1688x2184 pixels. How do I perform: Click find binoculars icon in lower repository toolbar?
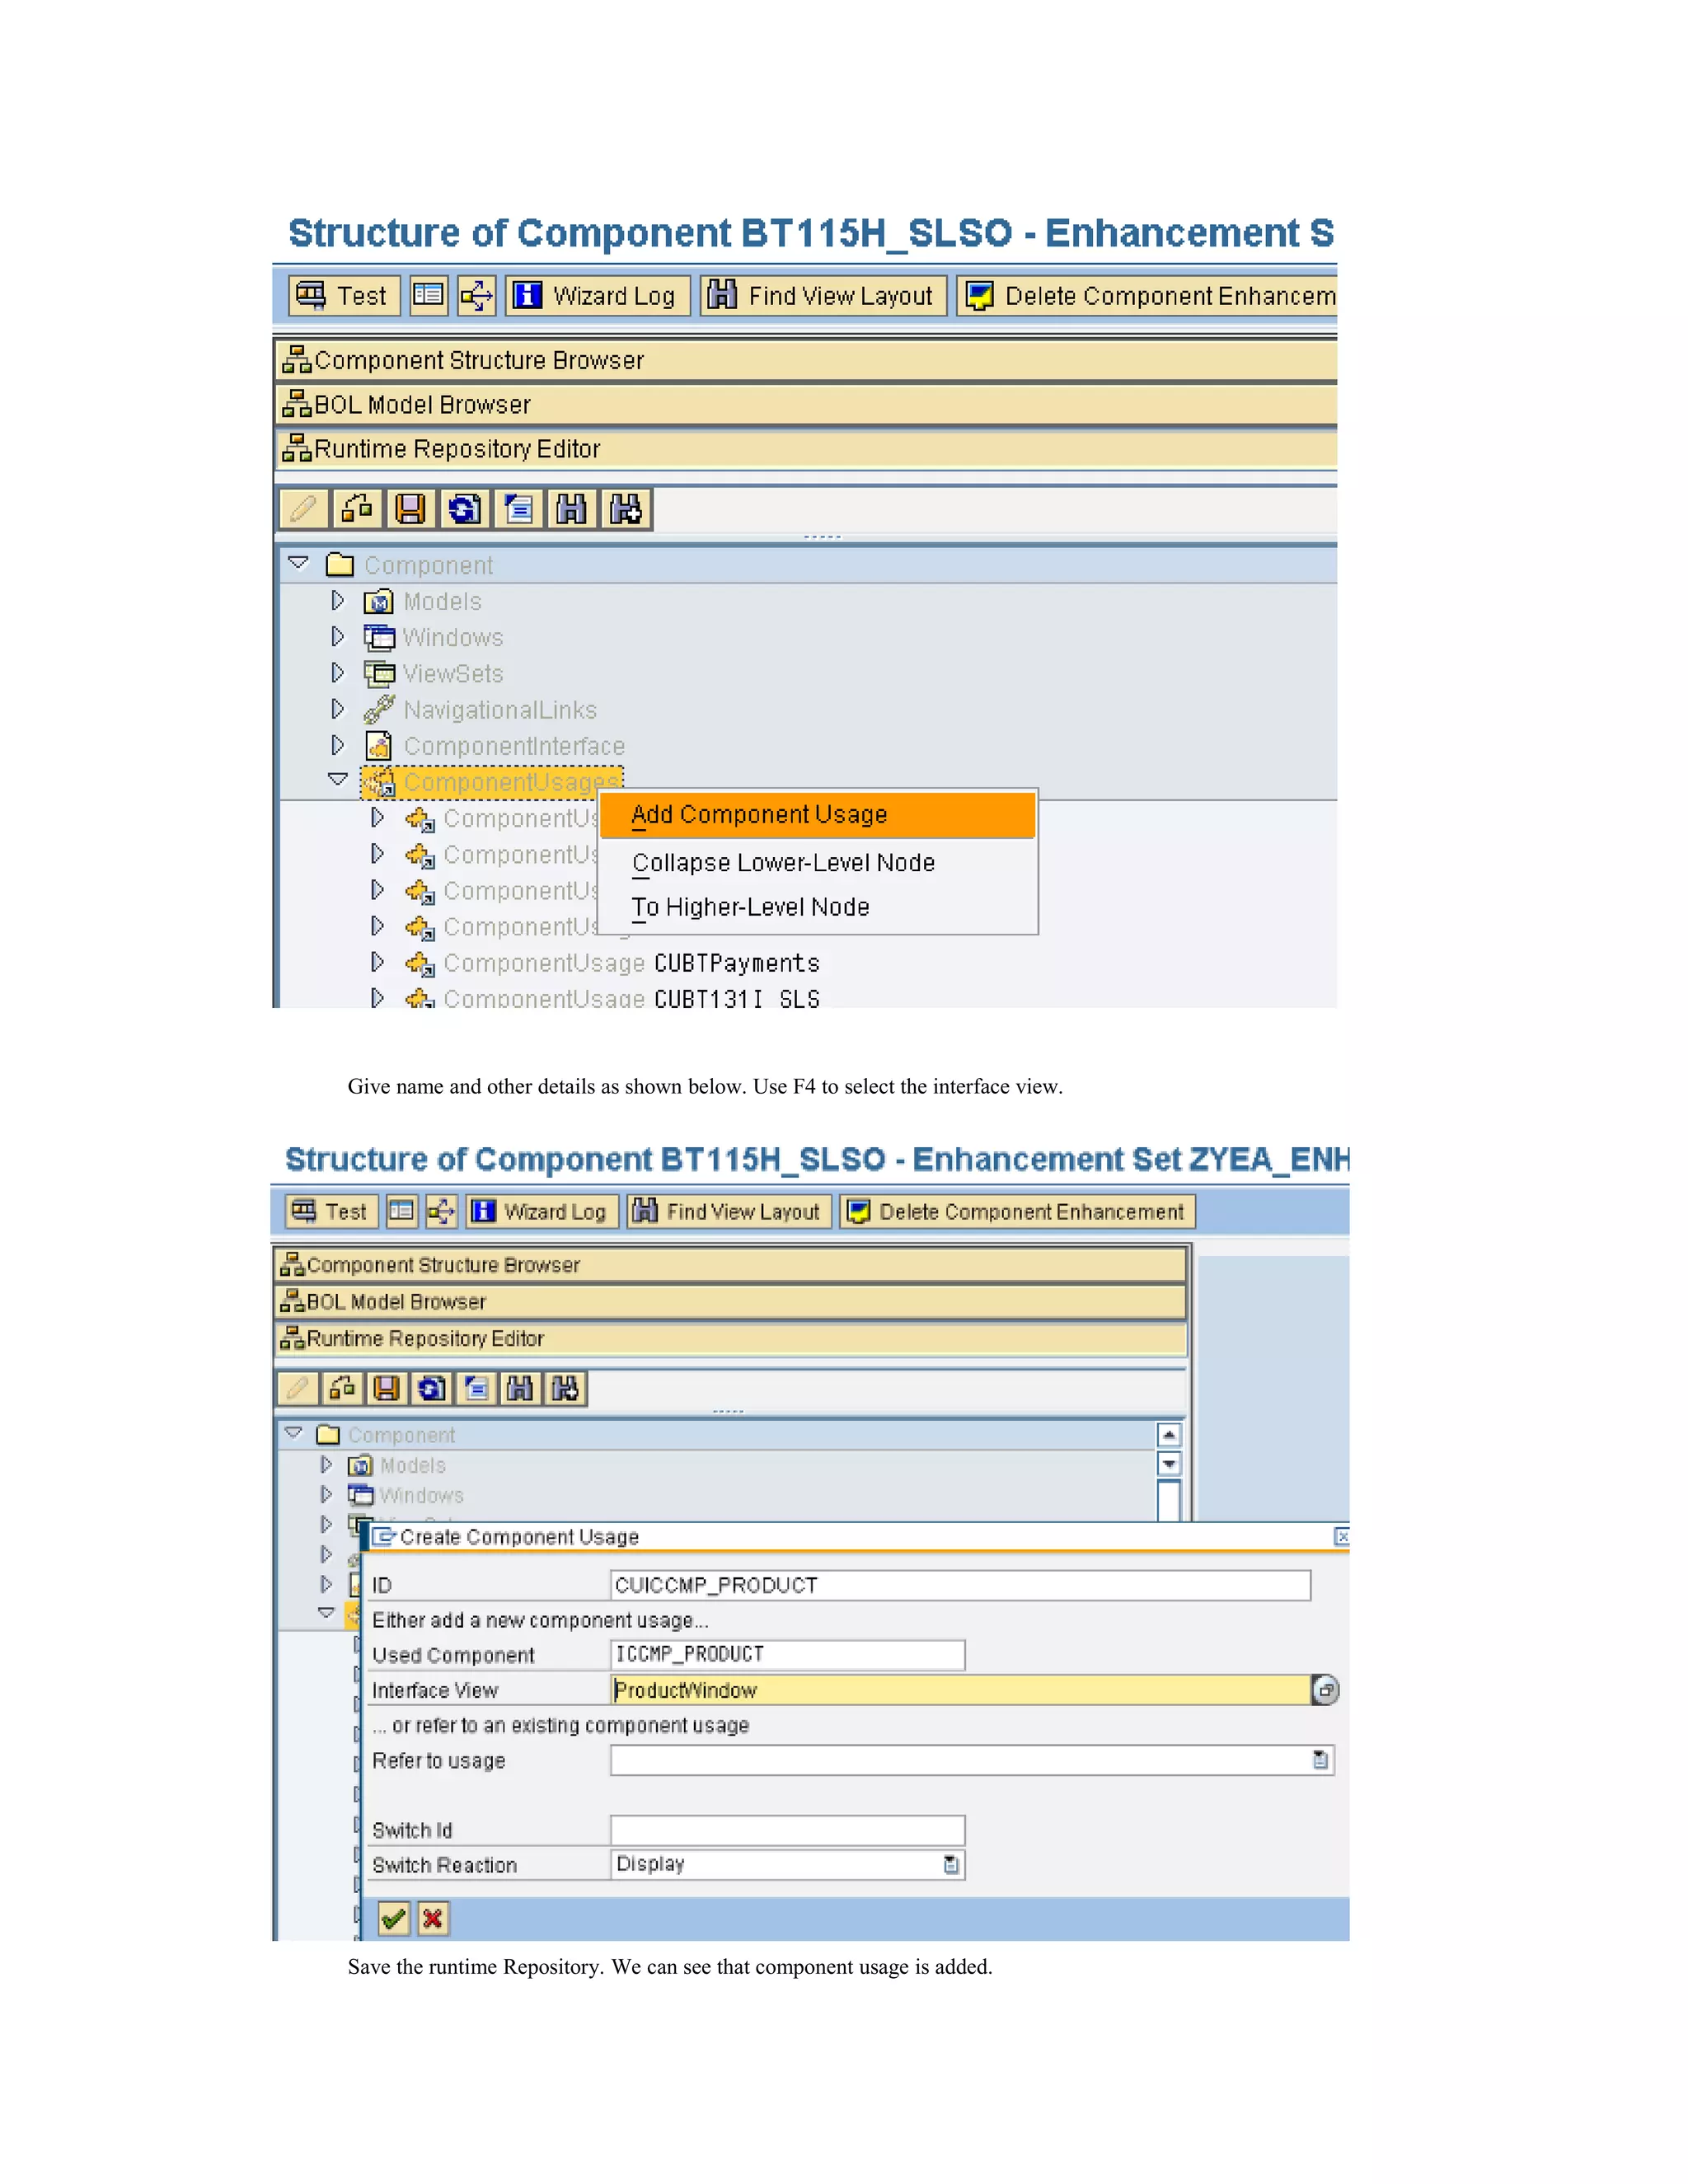(520, 1388)
